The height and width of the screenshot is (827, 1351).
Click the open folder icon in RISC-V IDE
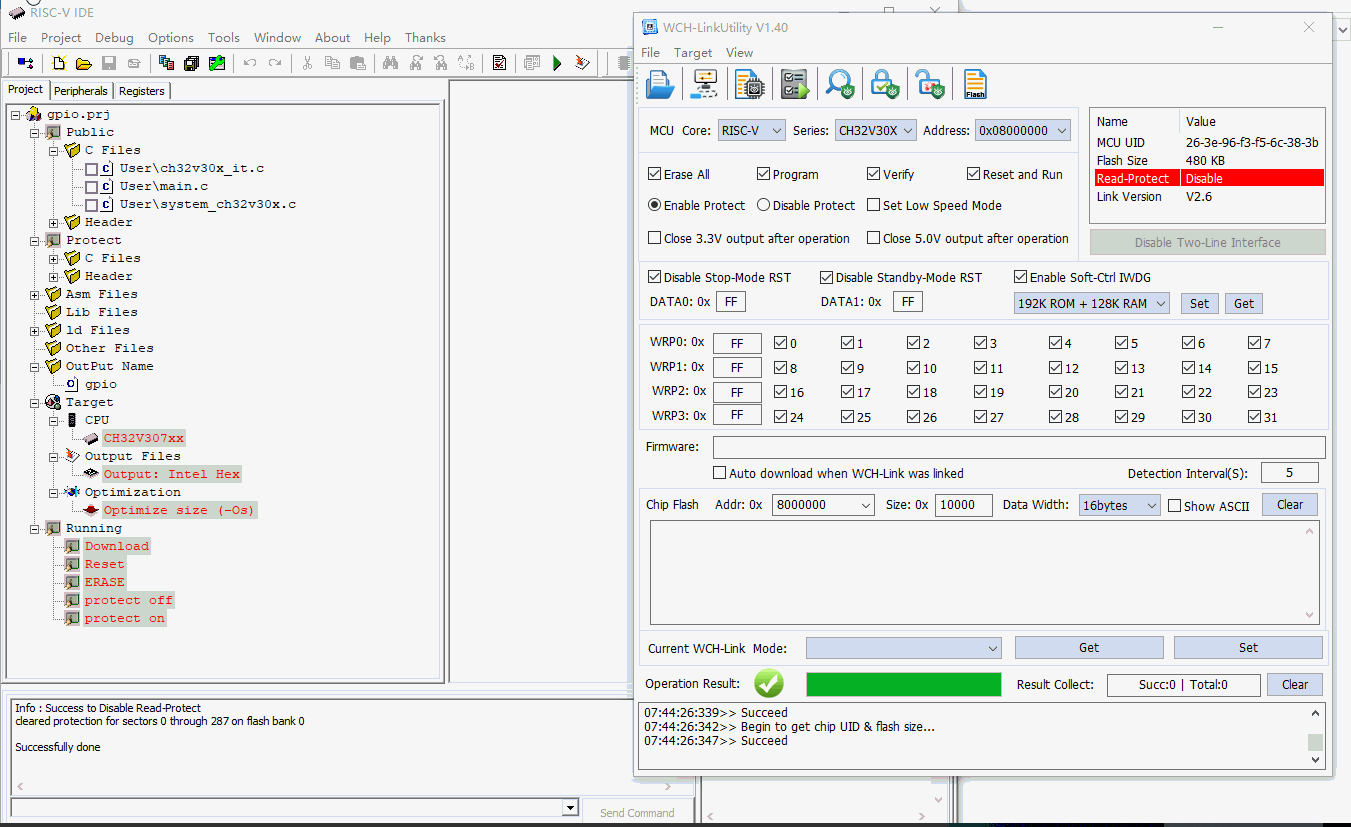84,63
